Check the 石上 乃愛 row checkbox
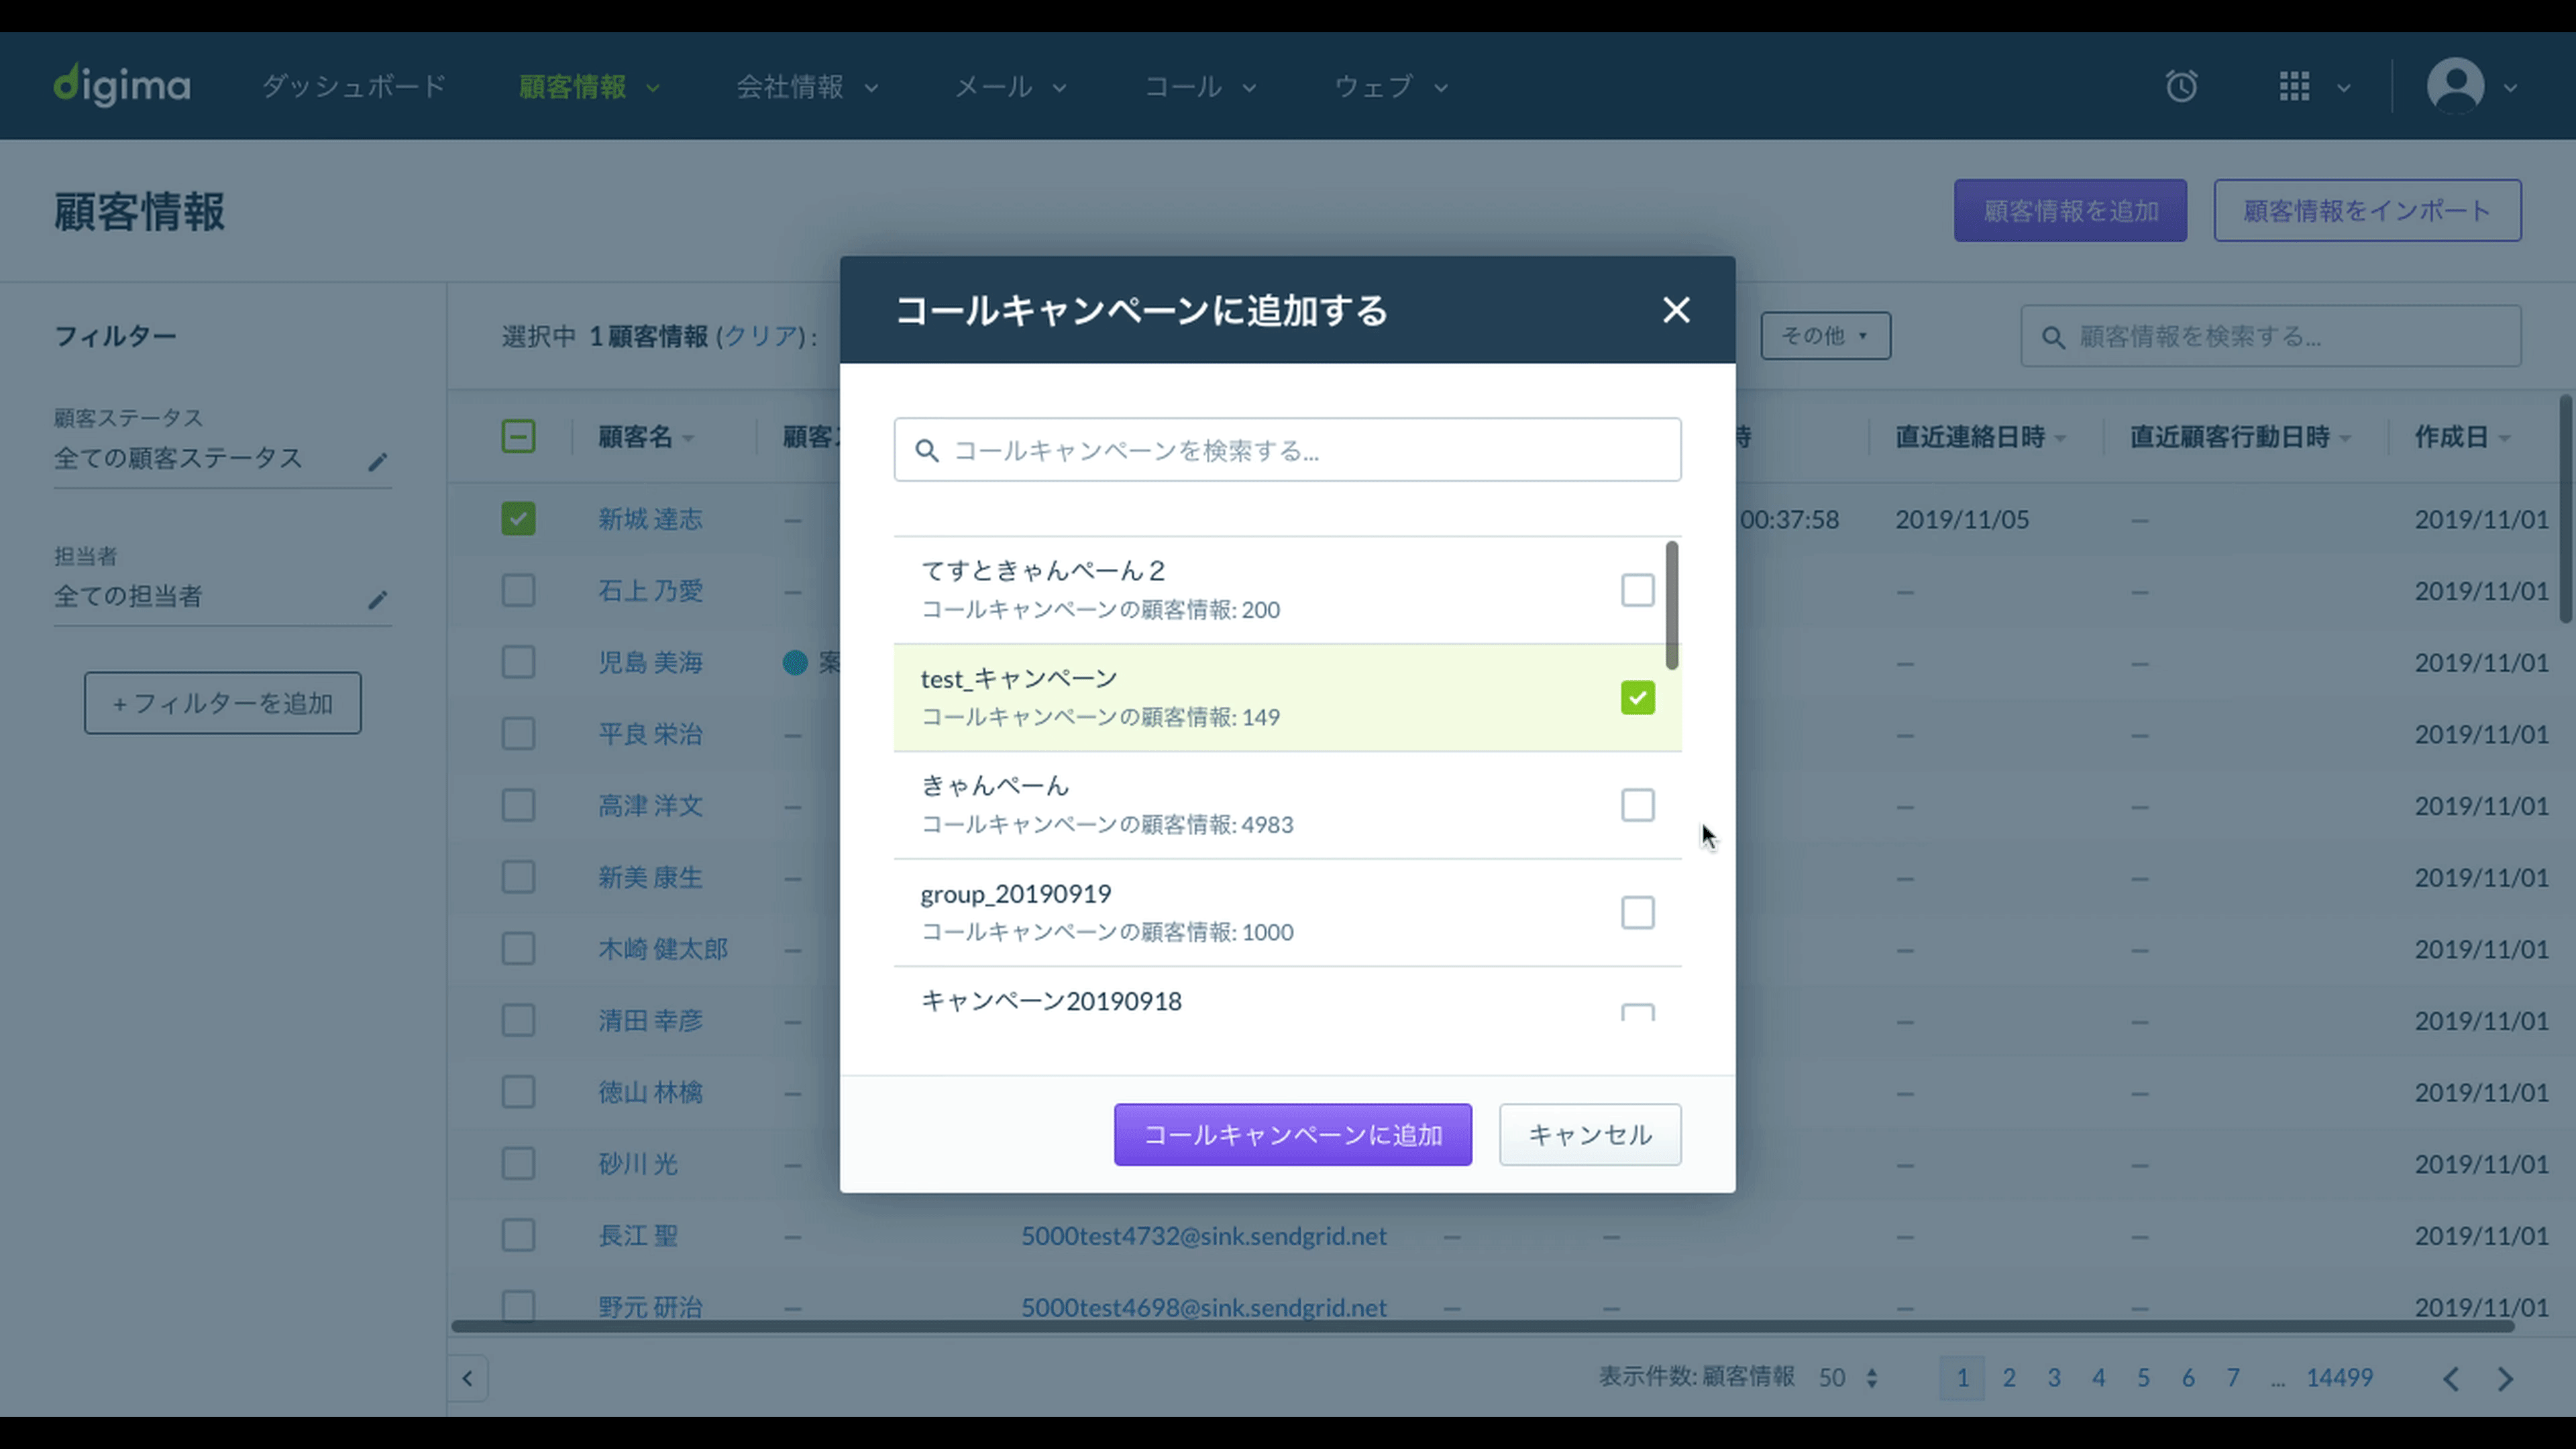 tap(518, 591)
